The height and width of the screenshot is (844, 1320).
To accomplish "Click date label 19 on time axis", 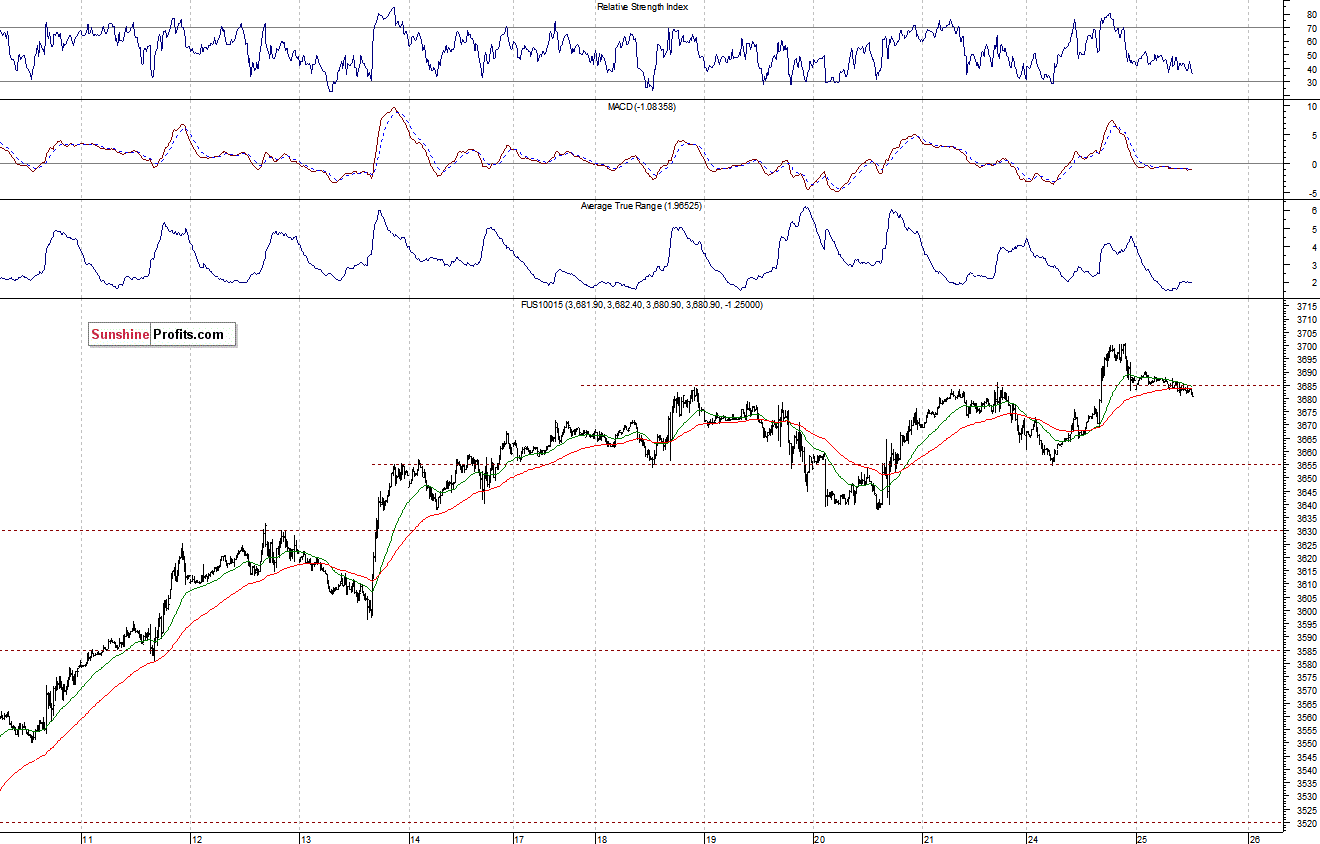I will (x=709, y=839).
